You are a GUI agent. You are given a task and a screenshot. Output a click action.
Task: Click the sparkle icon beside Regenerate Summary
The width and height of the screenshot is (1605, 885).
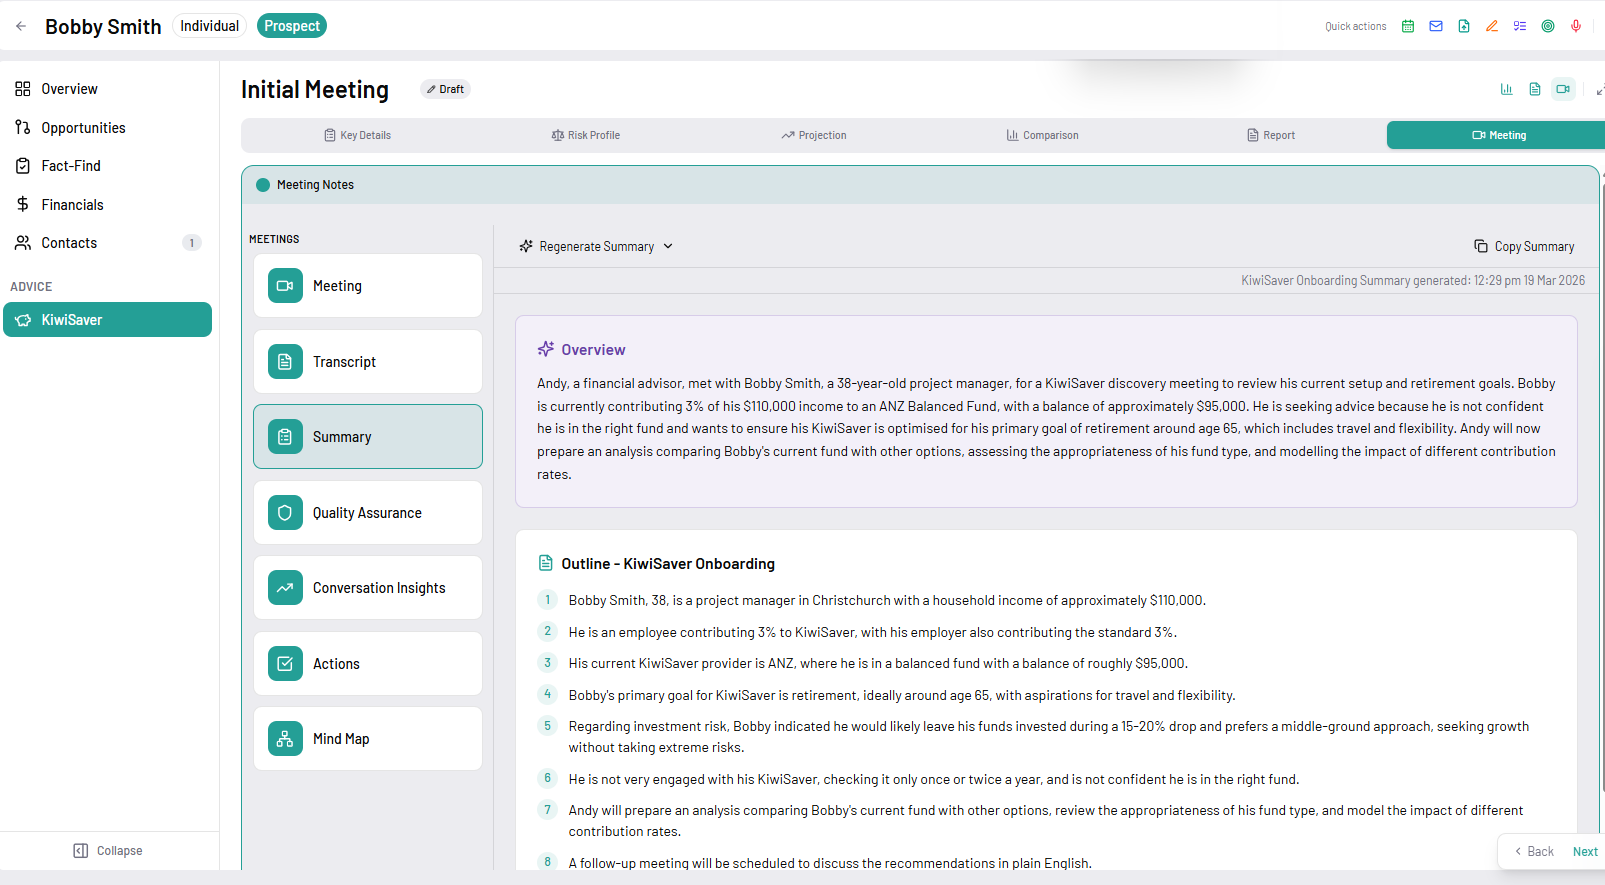click(x=526, y=246)
